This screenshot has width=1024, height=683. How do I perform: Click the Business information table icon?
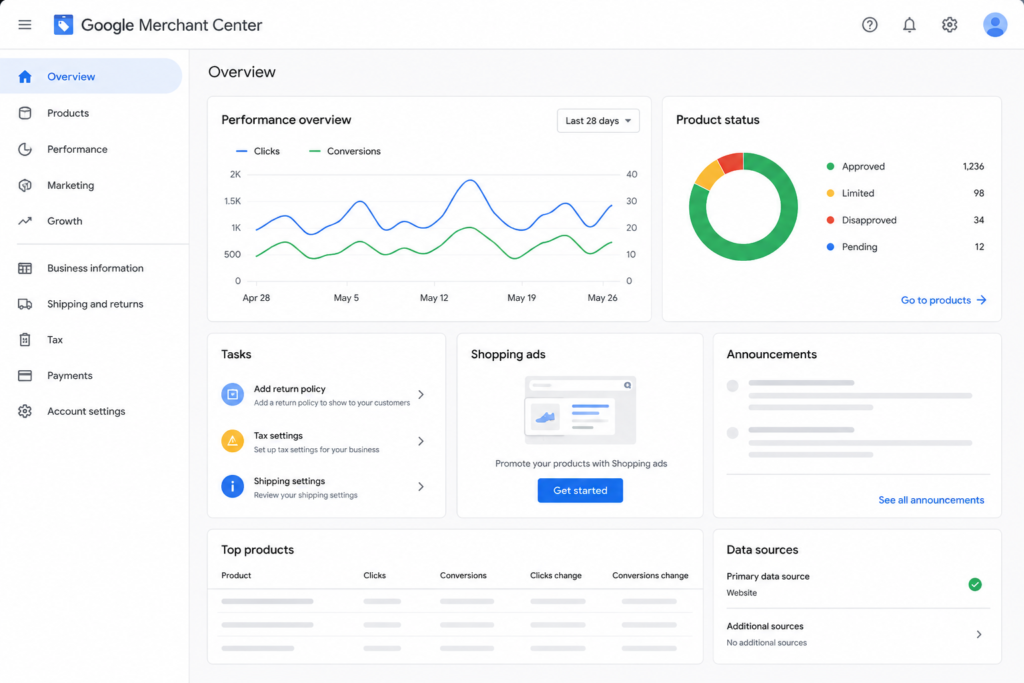pos(25,268)
